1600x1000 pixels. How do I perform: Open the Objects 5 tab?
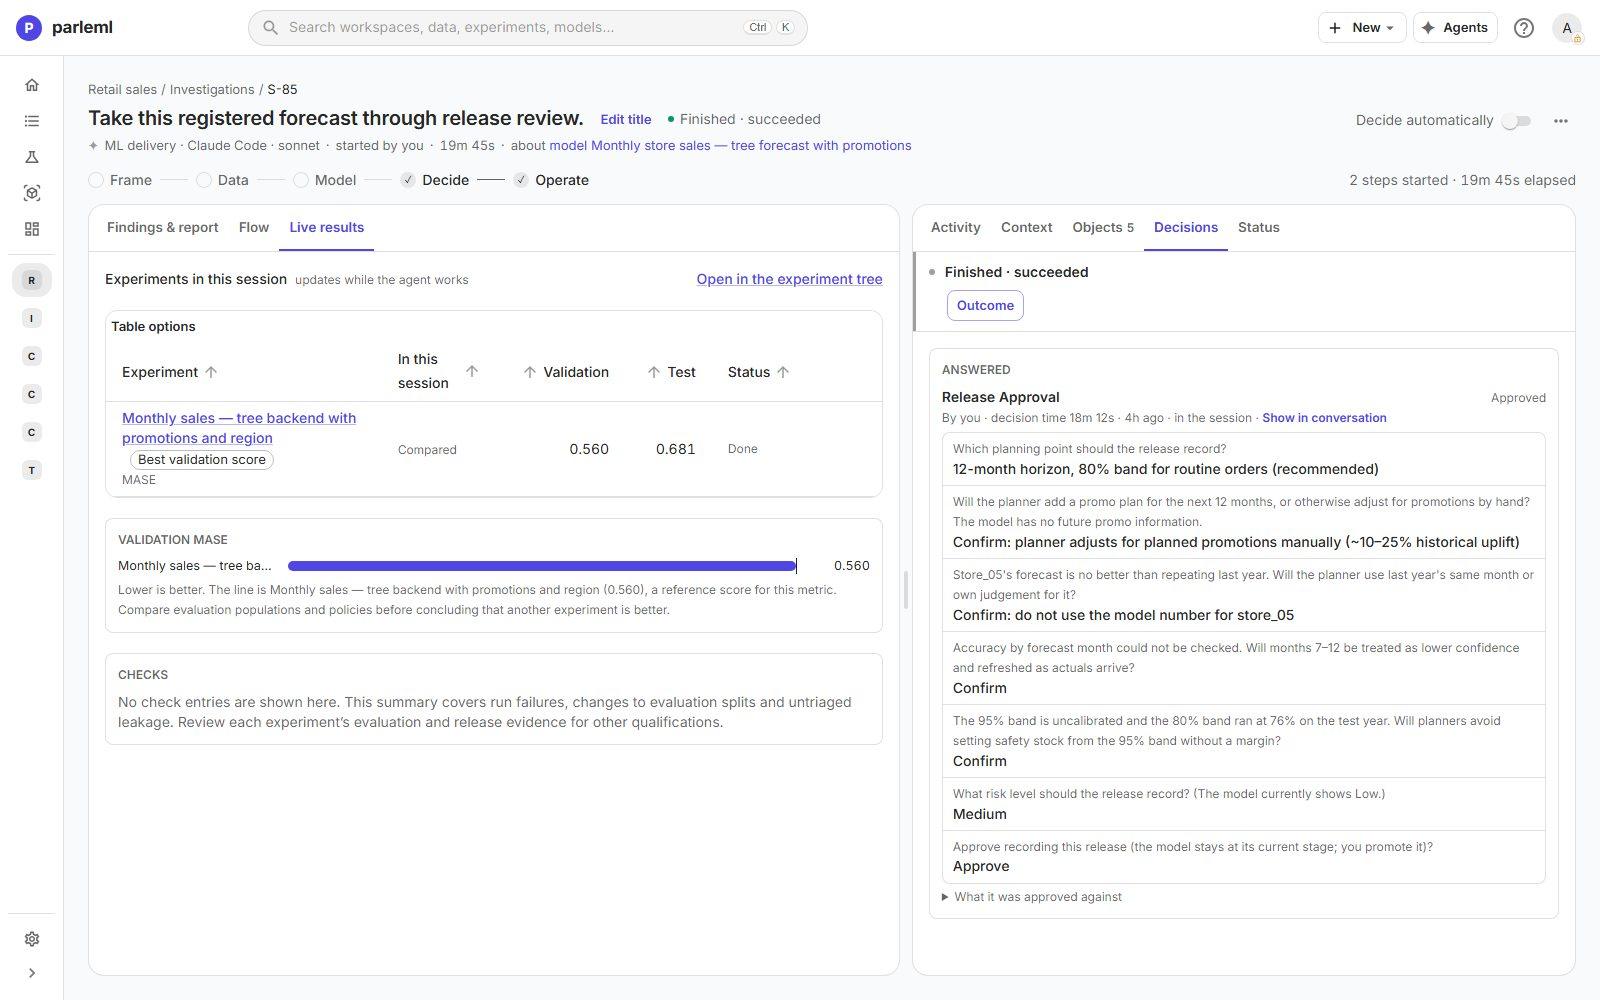coord(1103,228)
